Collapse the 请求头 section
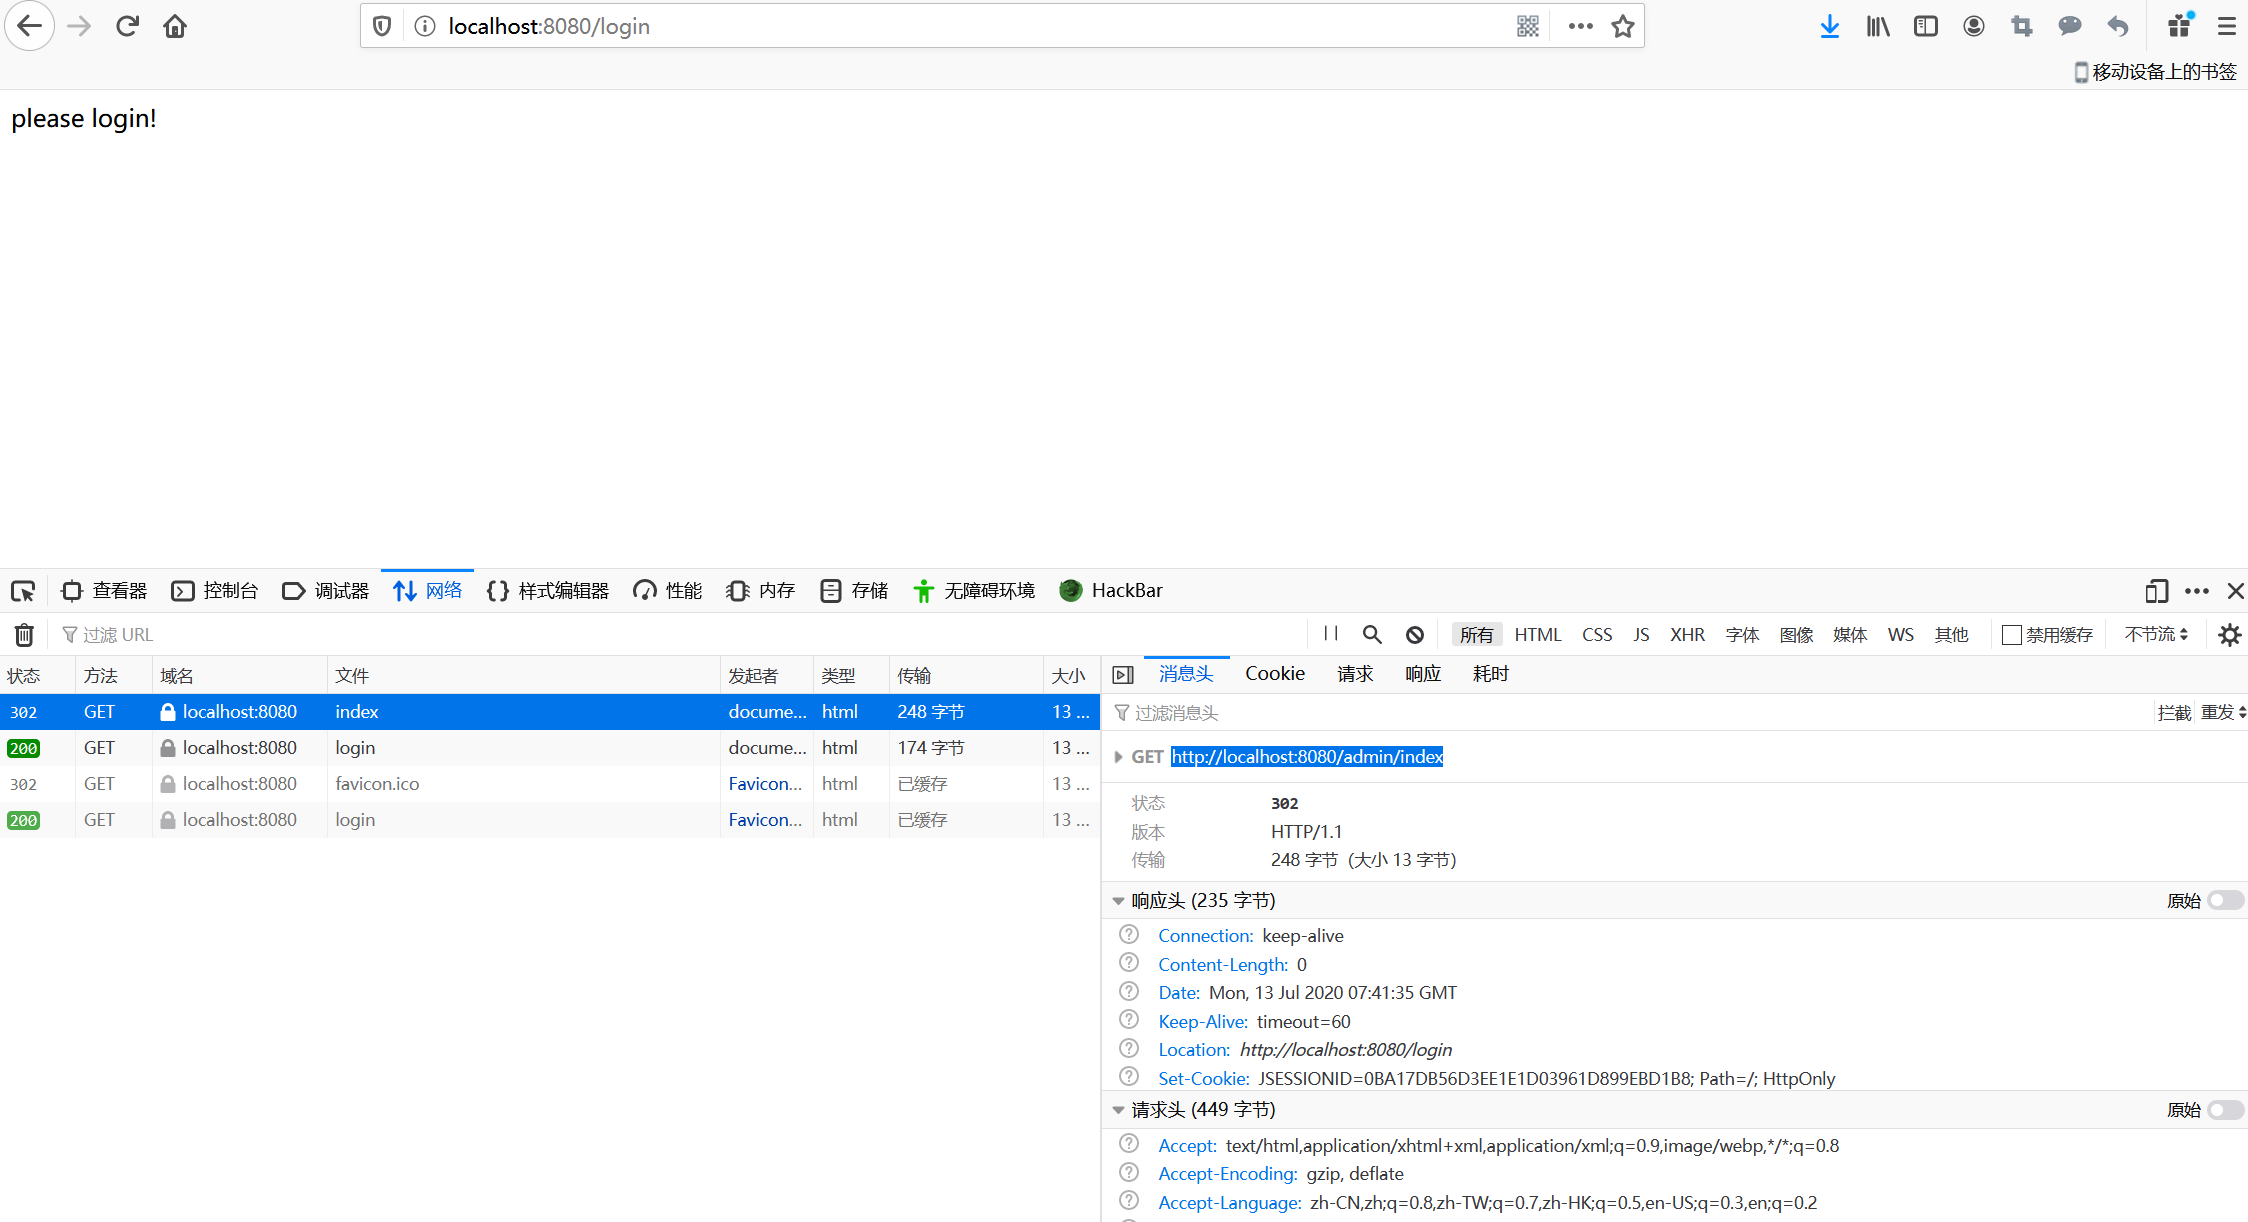 (1118, 1109)
